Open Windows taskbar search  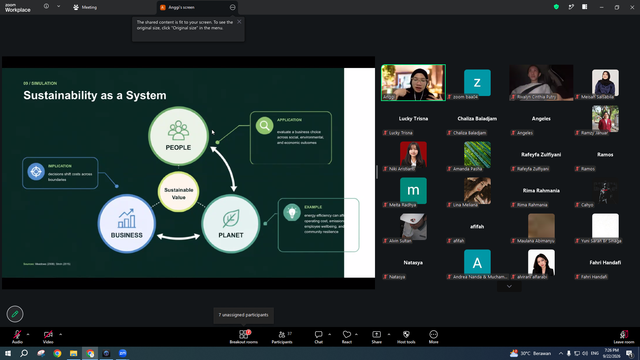coord(24,353)
